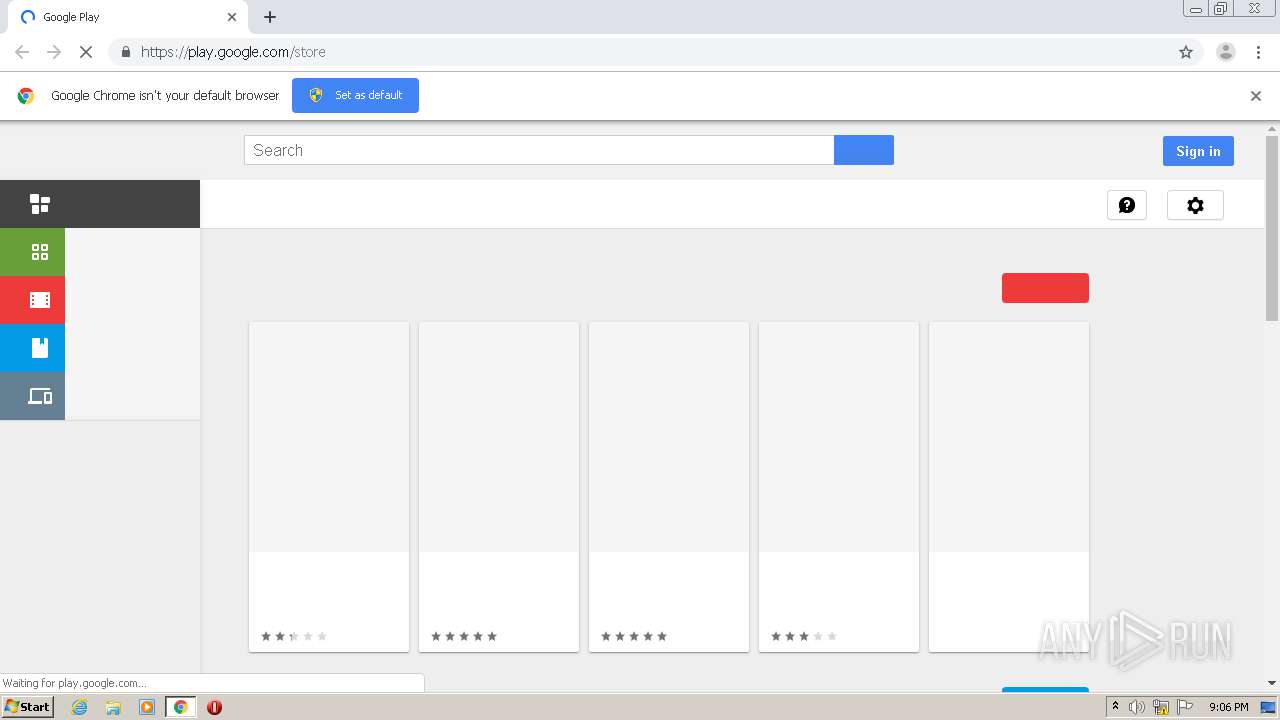View site info via the lock icon
The width and height of the screenshot is (1280, 720).
tap(125, 52)
